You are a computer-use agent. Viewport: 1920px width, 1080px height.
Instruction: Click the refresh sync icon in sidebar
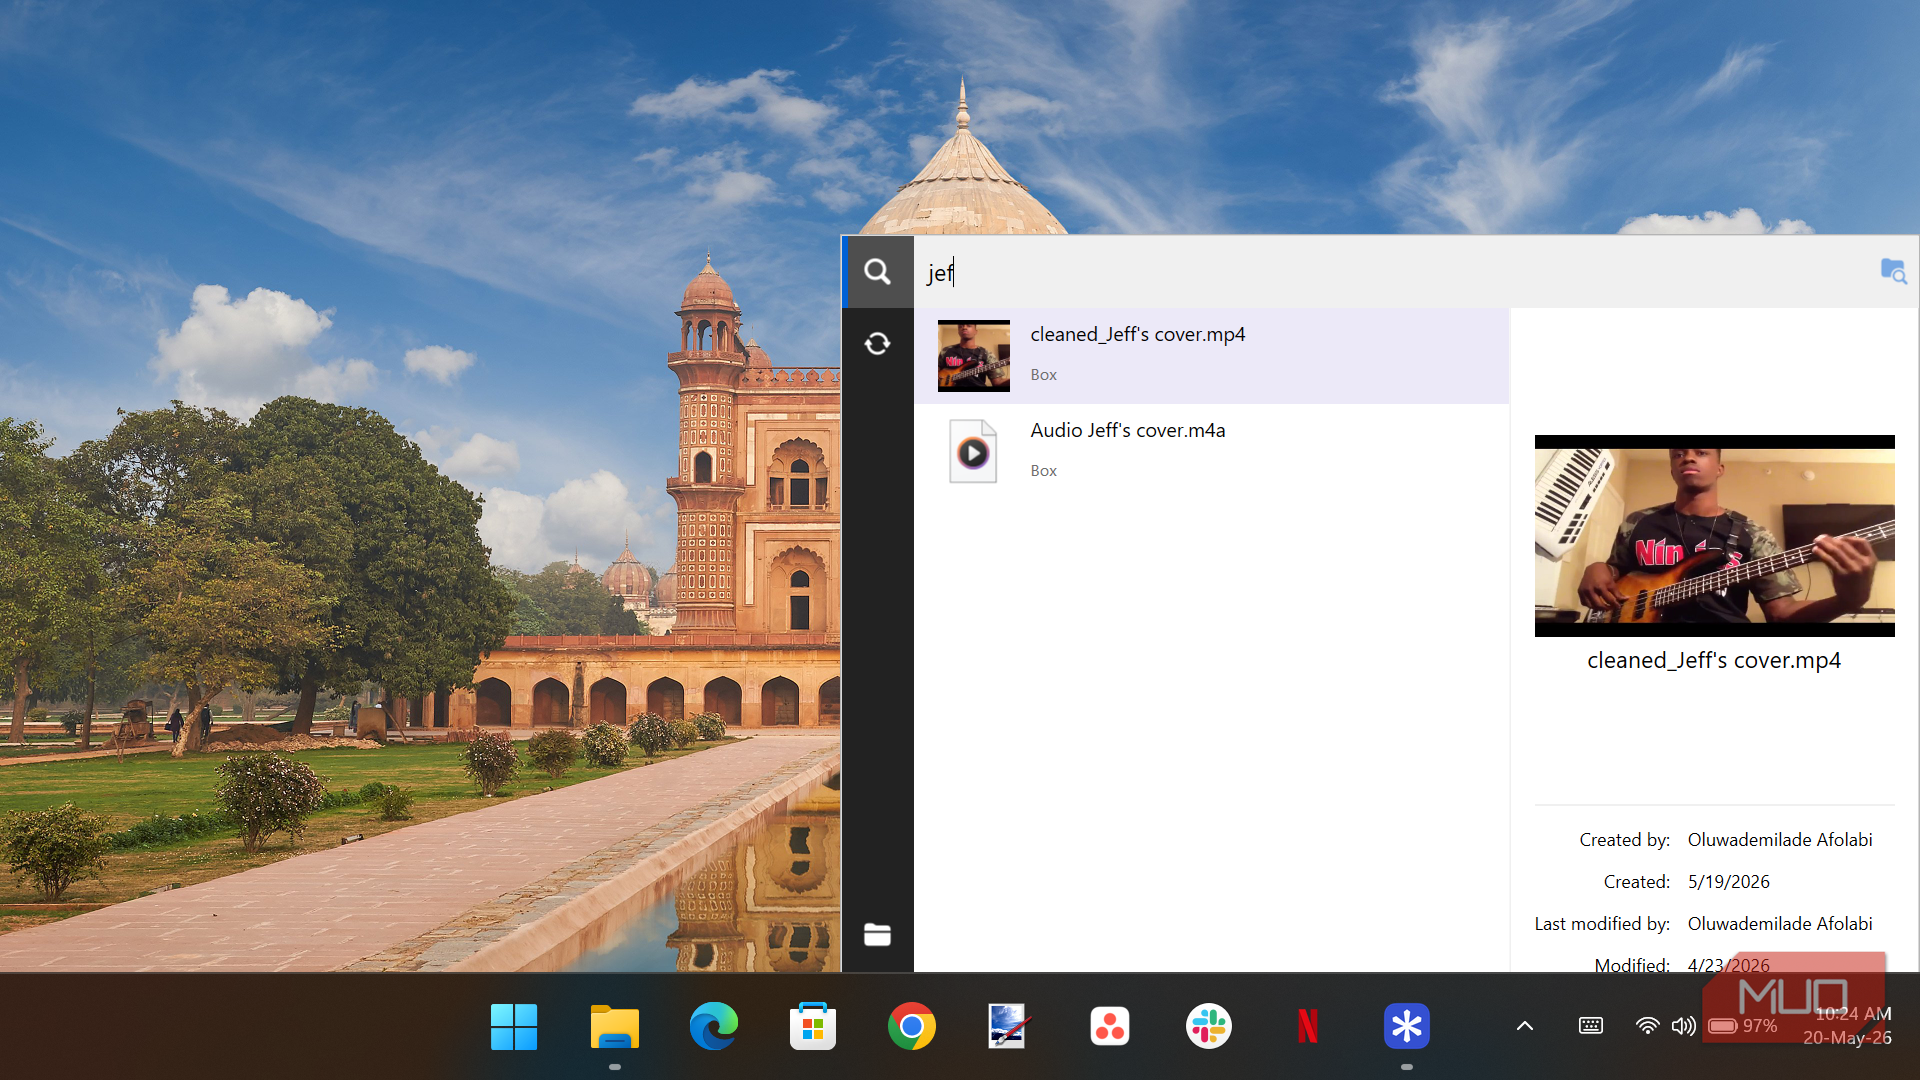877,344
